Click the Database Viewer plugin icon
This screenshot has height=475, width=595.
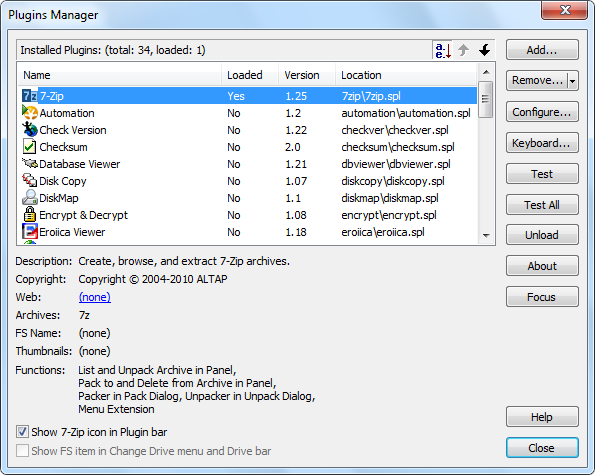coord(30,164)
